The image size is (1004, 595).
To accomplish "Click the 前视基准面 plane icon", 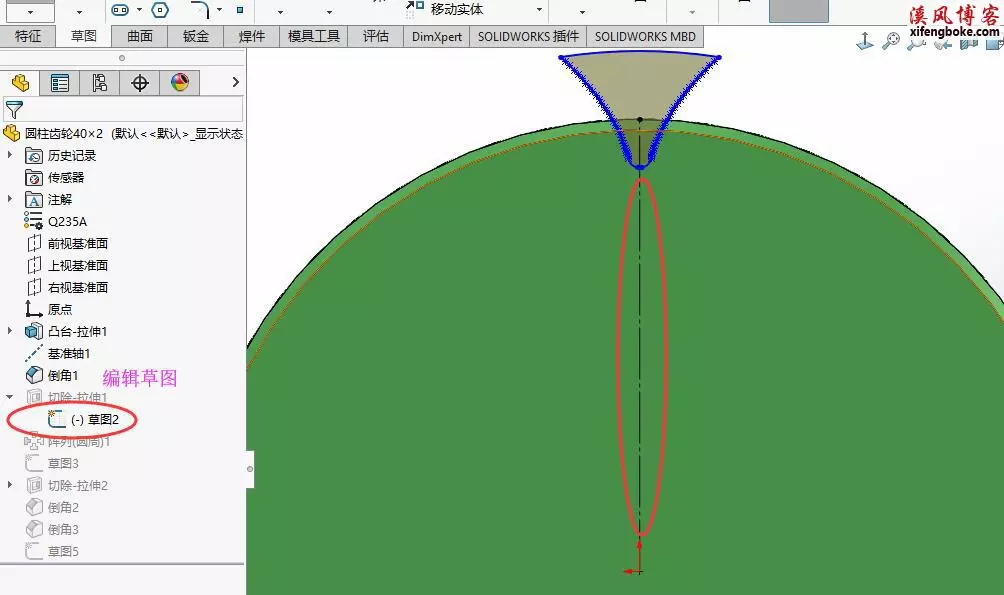I will 34,243.
